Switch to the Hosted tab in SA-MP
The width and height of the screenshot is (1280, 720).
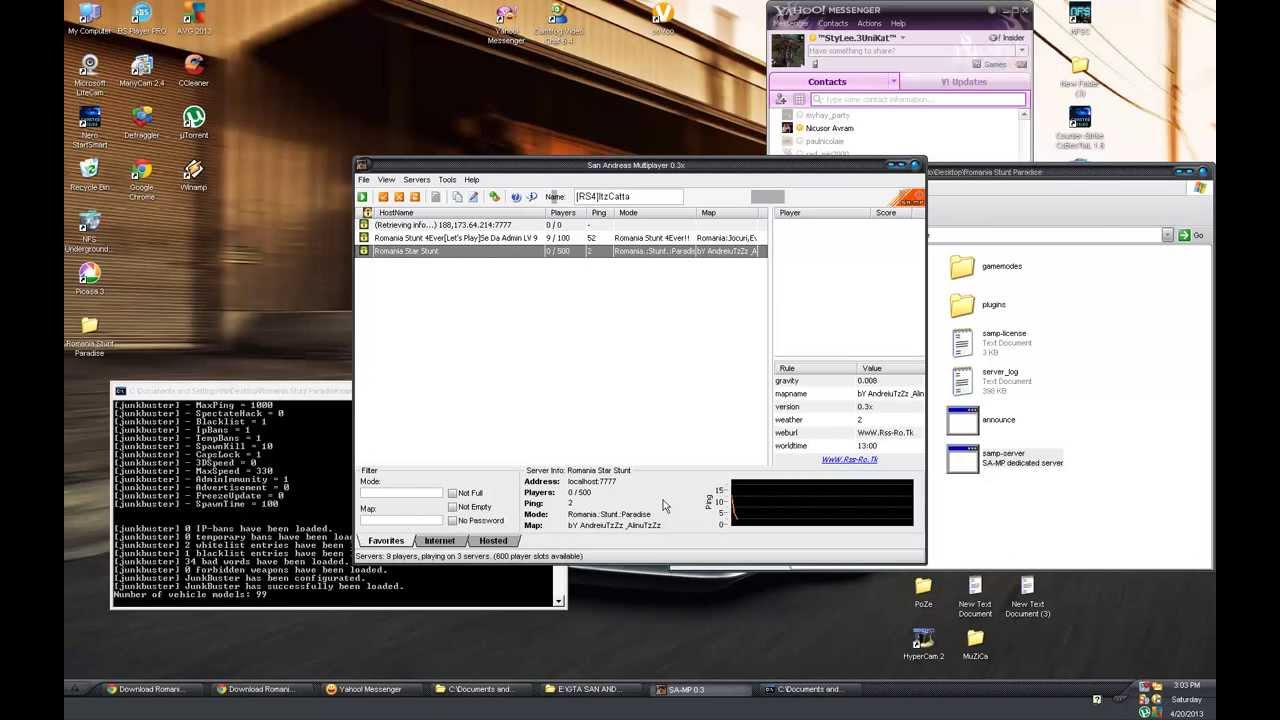tap(493, 541)
